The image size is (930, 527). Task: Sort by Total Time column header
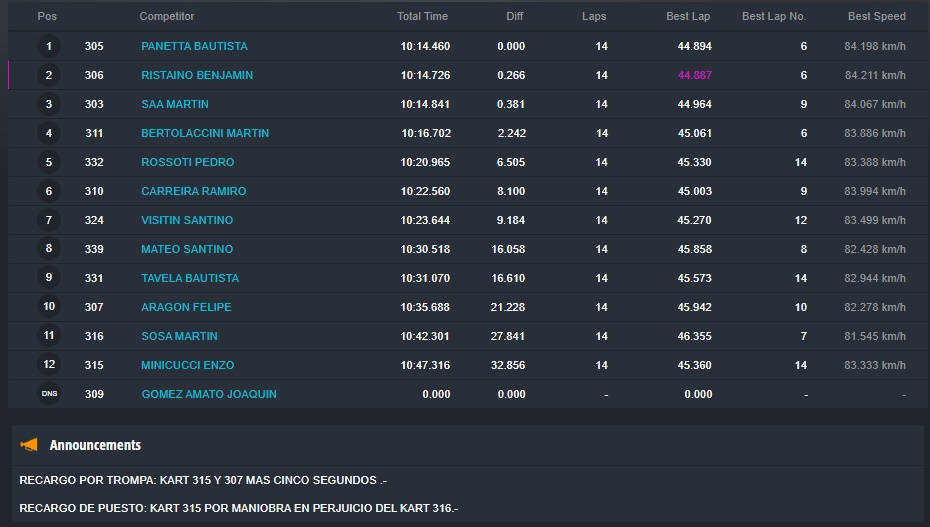click(x=422, y=16)
